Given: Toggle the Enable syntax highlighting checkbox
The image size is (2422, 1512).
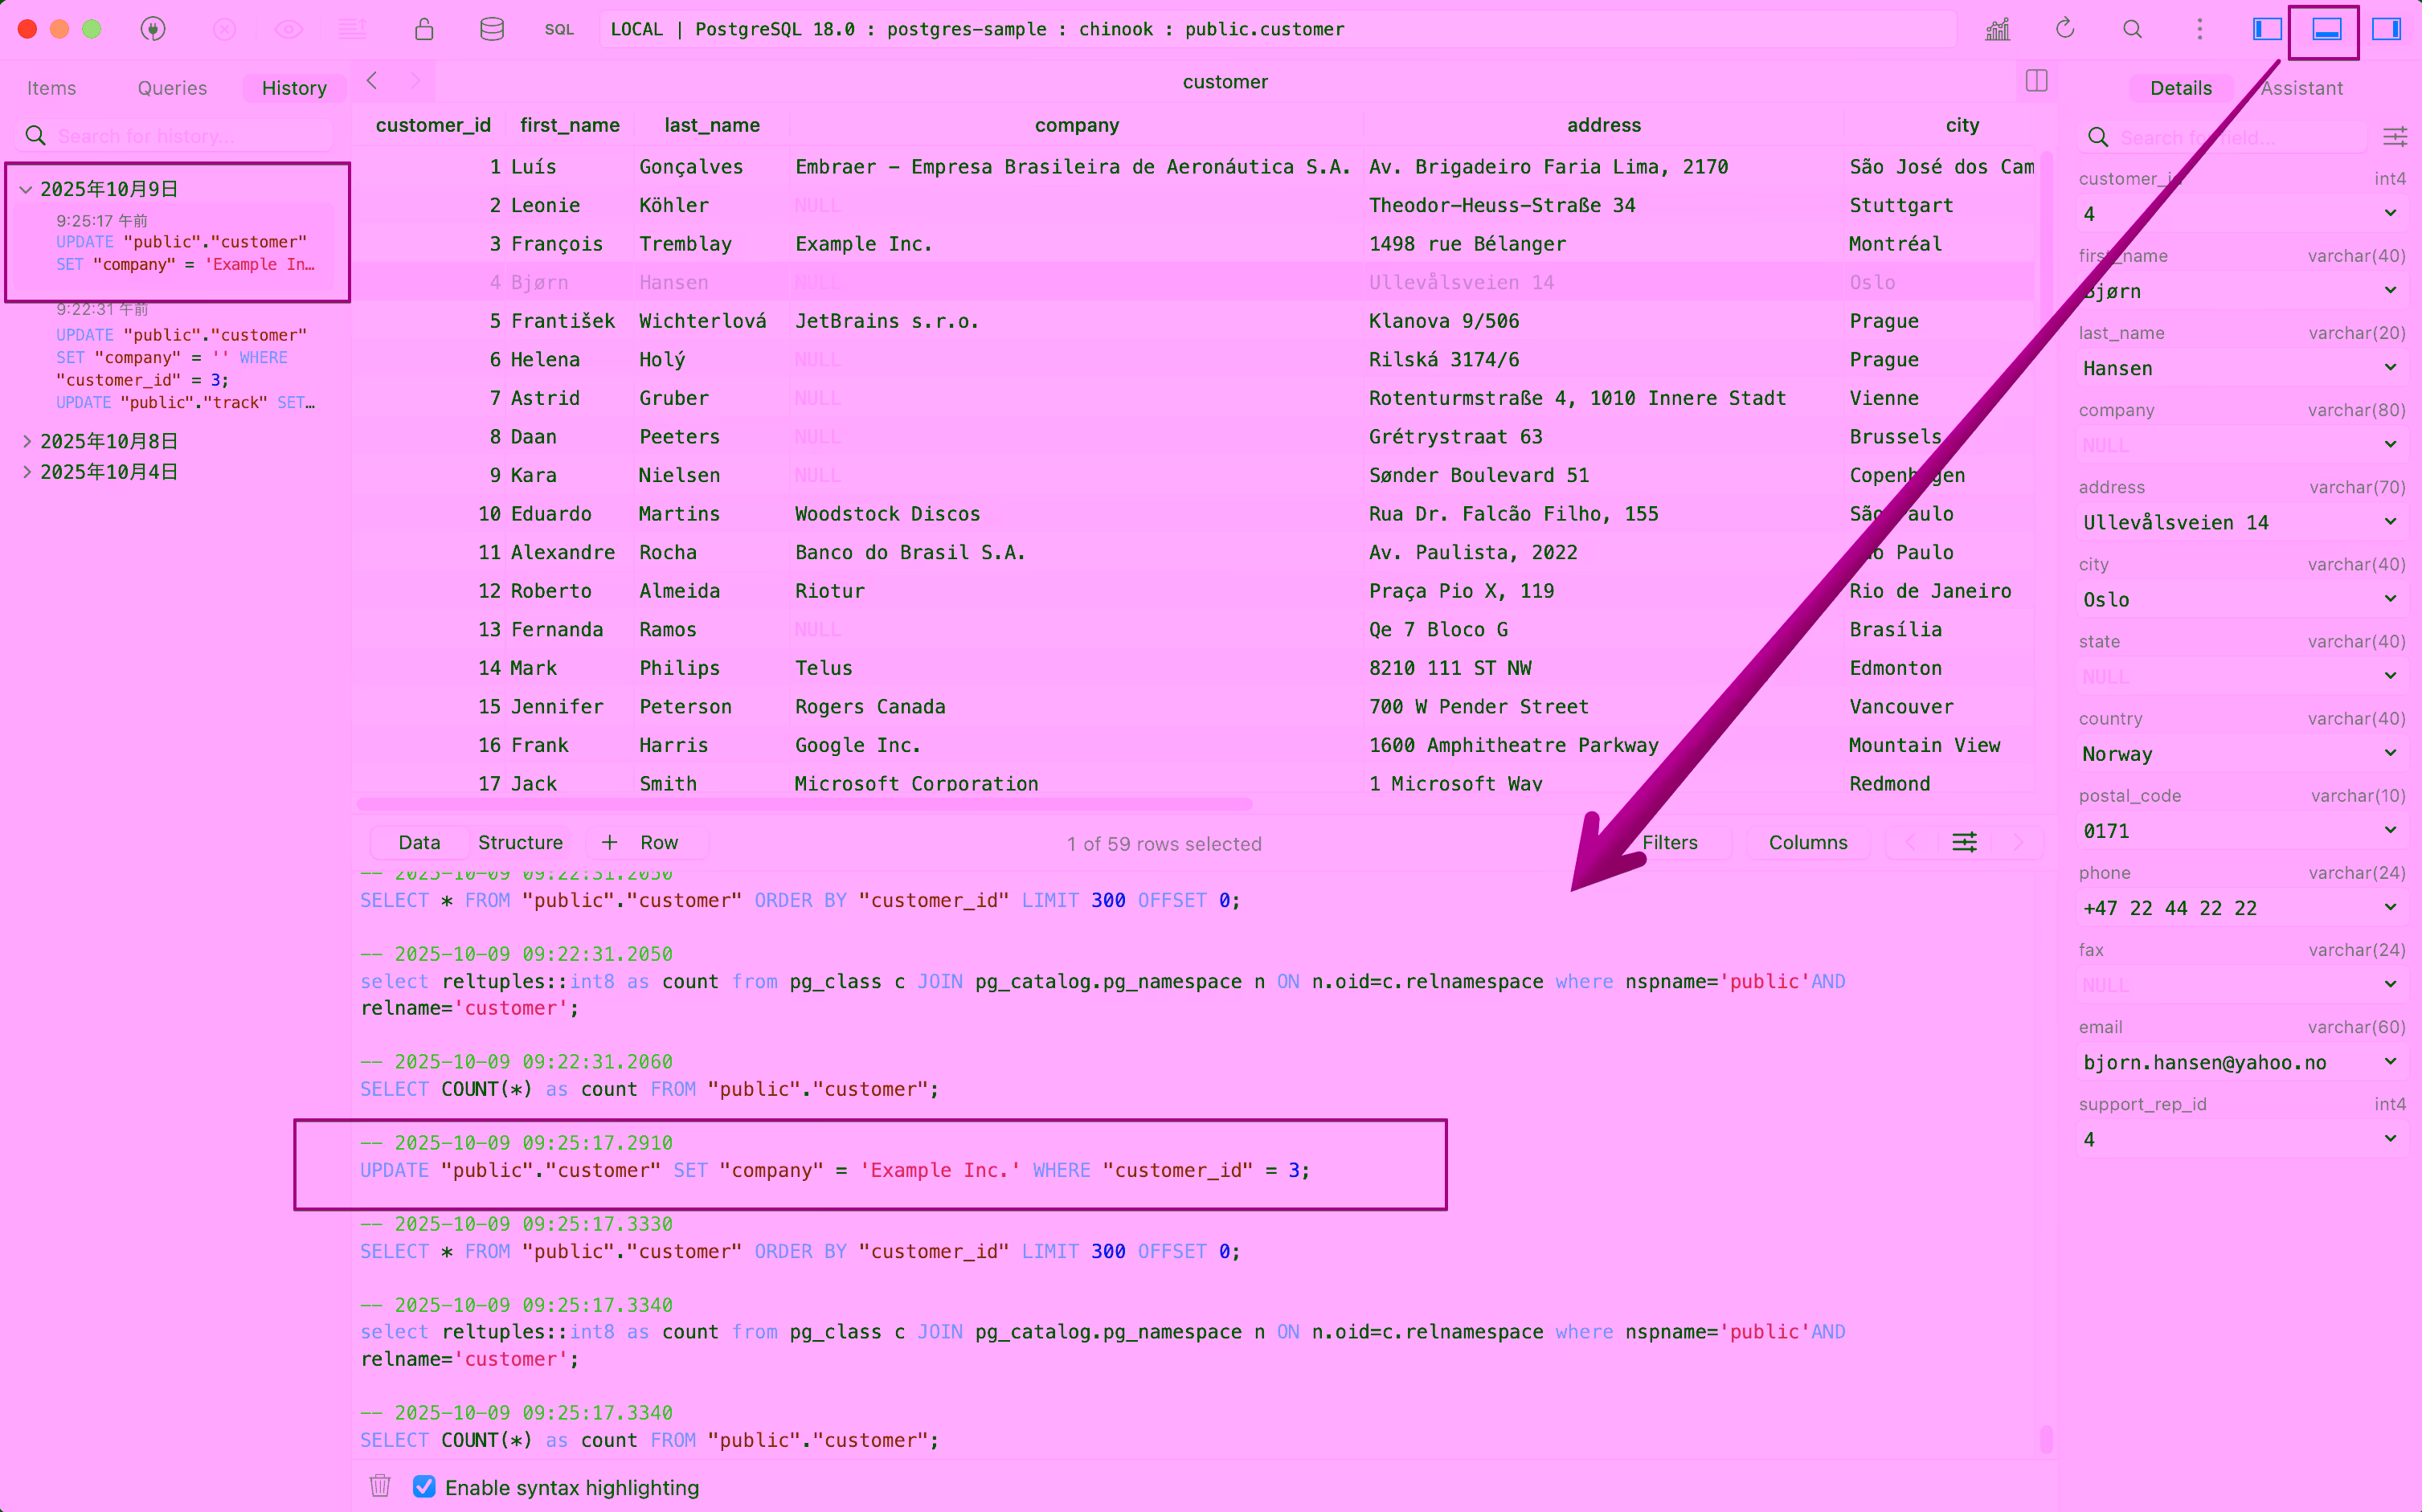Looking at the screenshot, I should coord(424,1486).
